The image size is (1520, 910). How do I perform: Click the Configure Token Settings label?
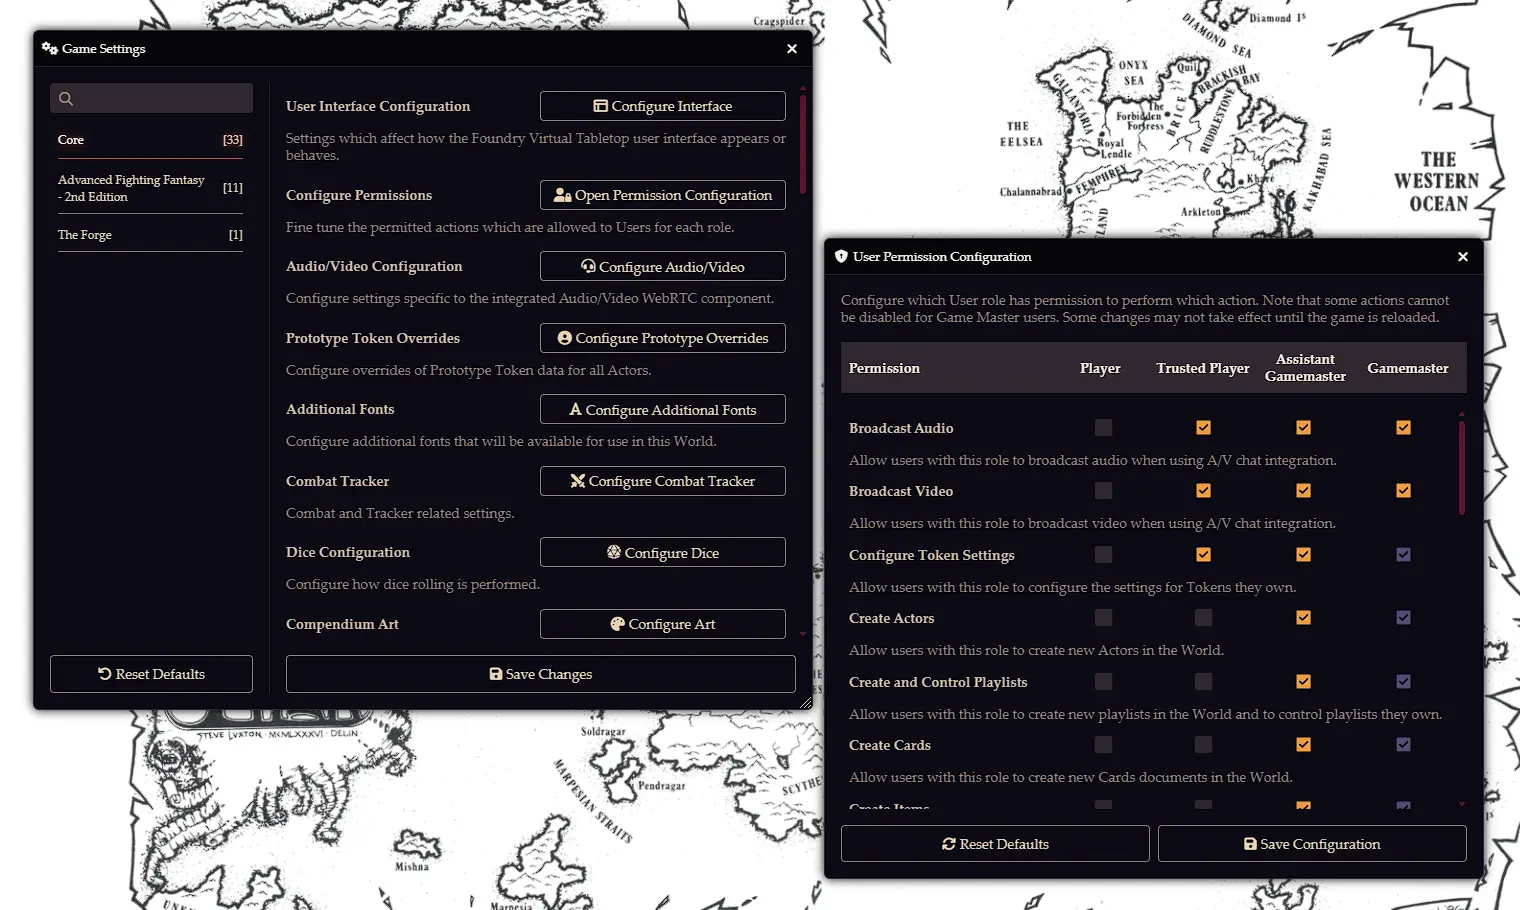click(x=932, y=555)
